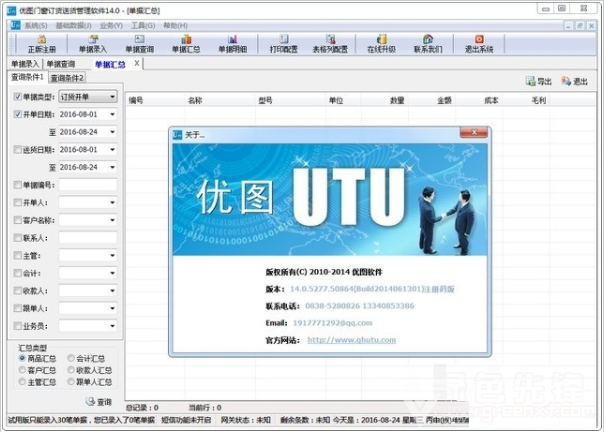Enable the 联系人 checkbox

click(17, 238)
